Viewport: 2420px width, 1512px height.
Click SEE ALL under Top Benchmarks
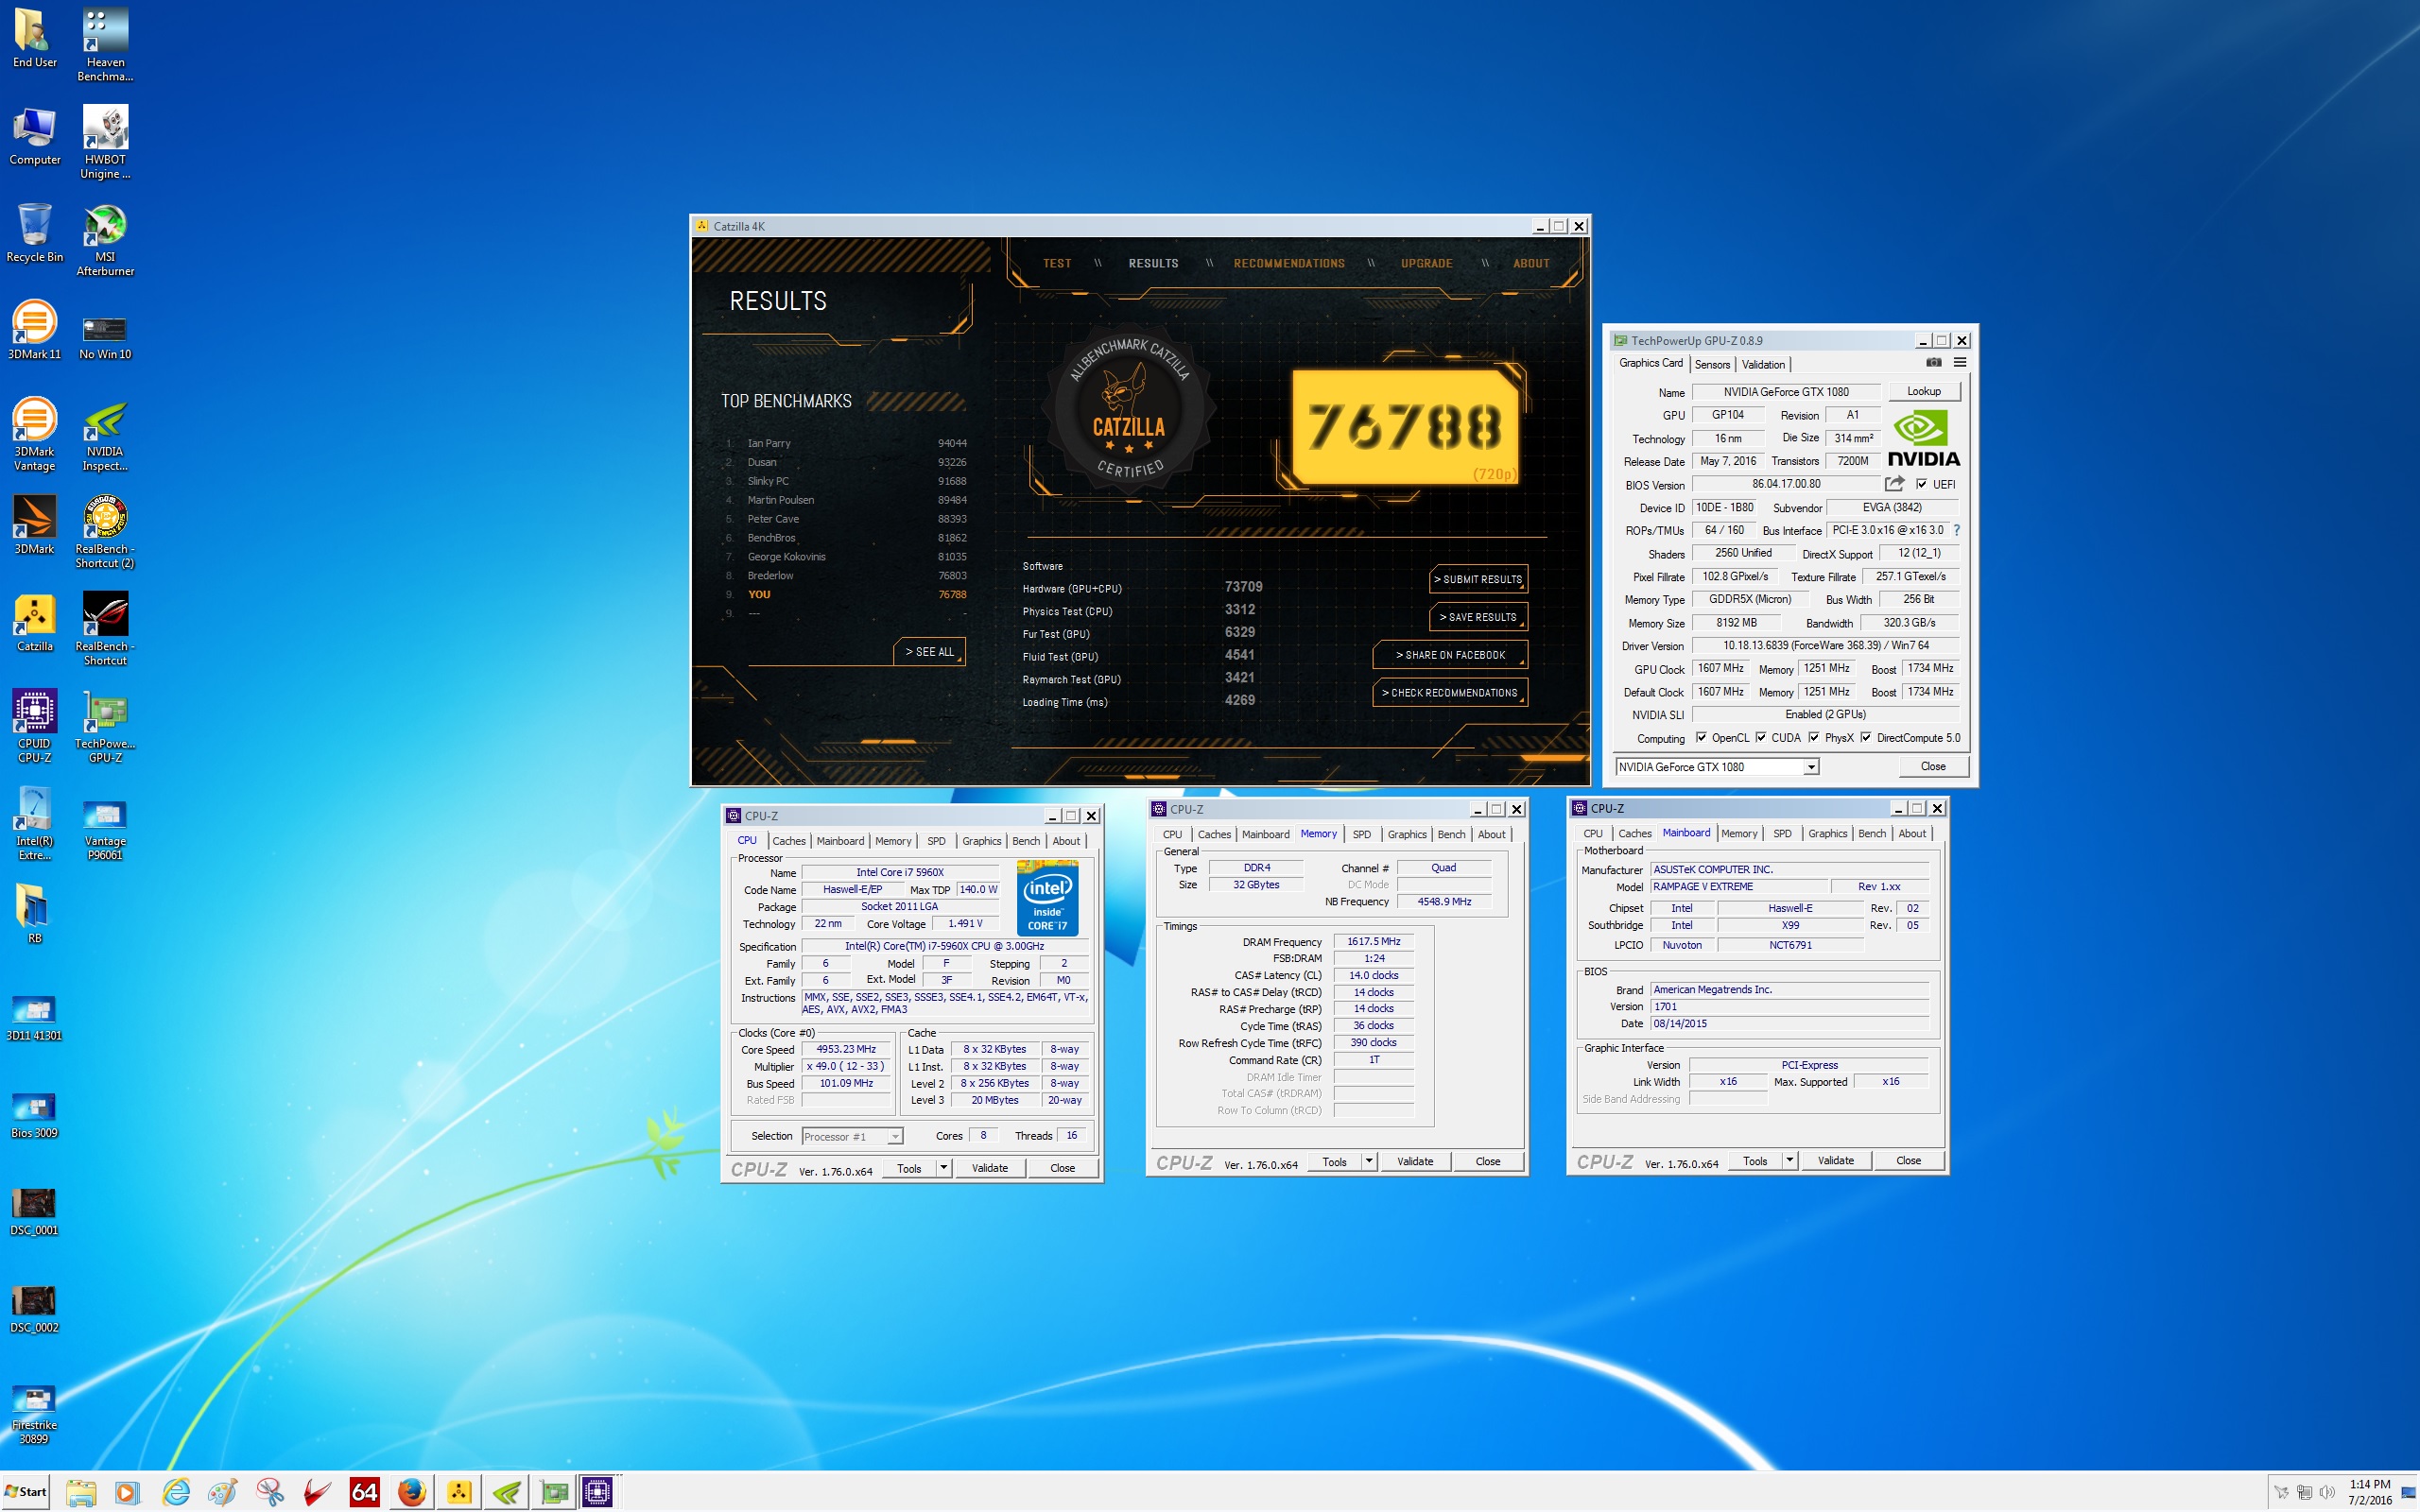tap(929, 651)
